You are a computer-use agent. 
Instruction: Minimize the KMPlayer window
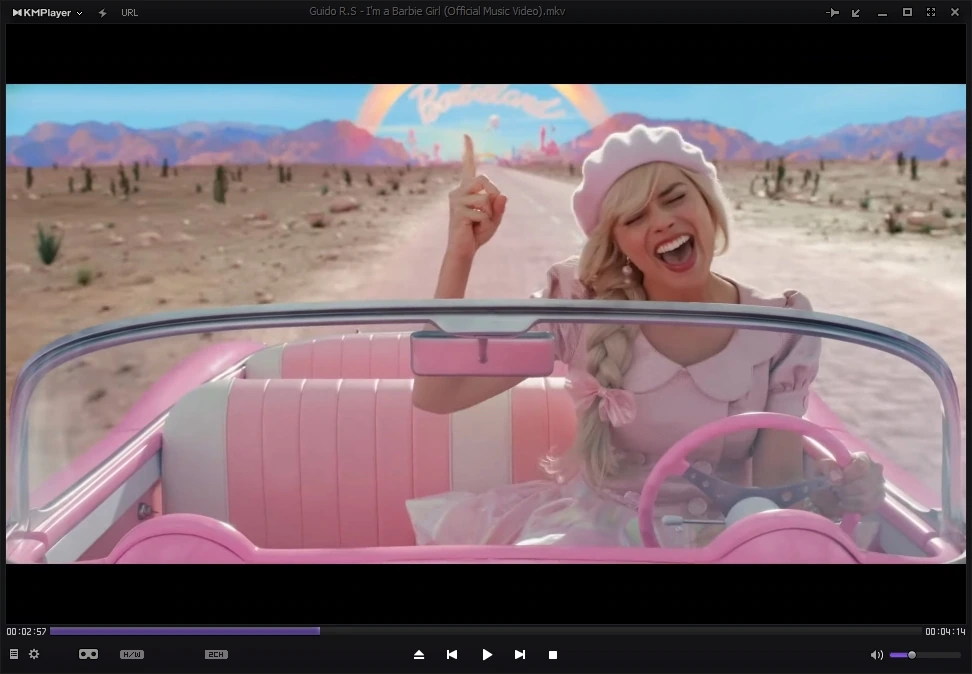pyautogui.click(x=882, y=13)
